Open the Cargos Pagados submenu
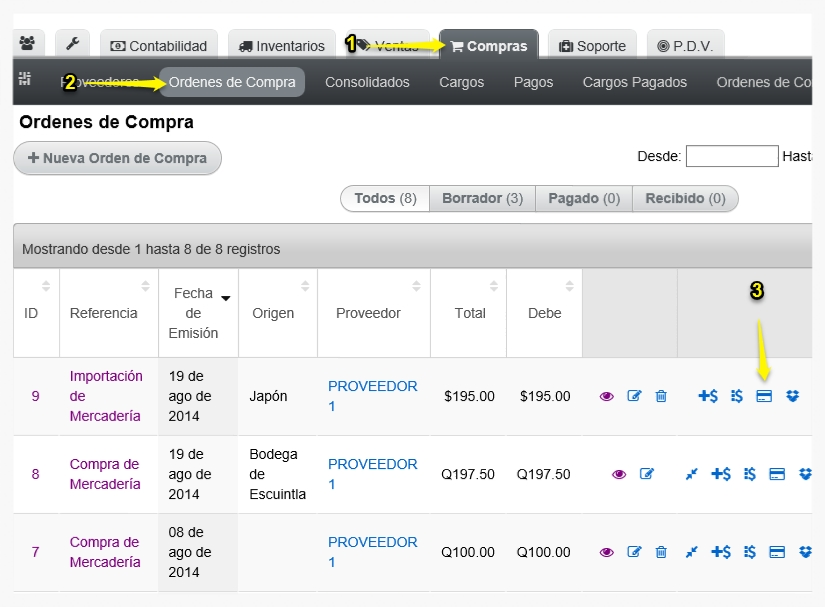Image resolution: width=825 pixels, height=607 pixels. 635,82
